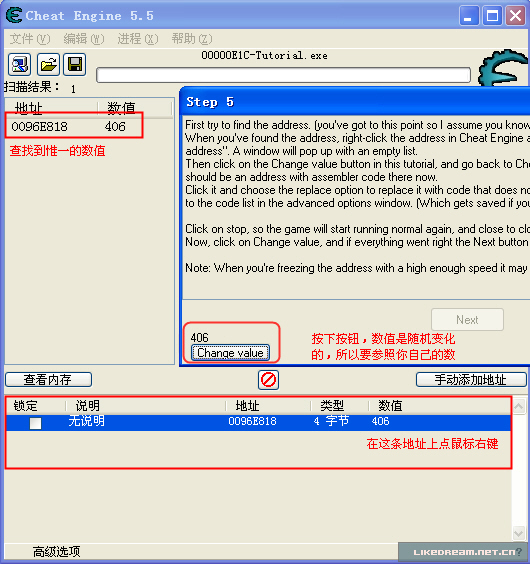530x564 pixels.
Task: Click the Cheat Engine title bar icon
Action: [x=14, y=15]
